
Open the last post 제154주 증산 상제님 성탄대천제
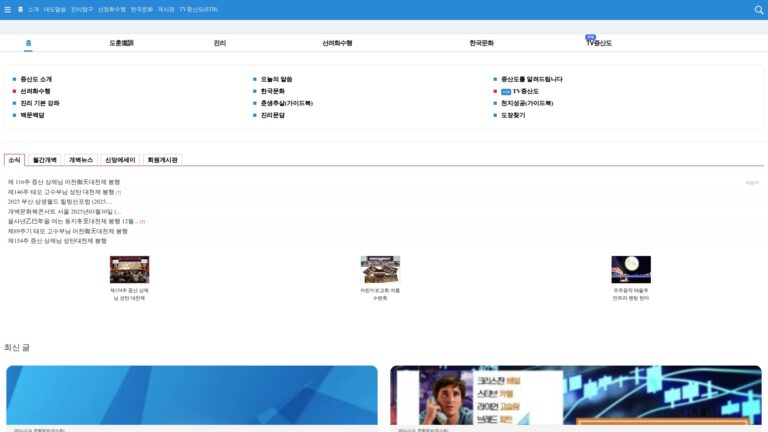tap(57, 241)
